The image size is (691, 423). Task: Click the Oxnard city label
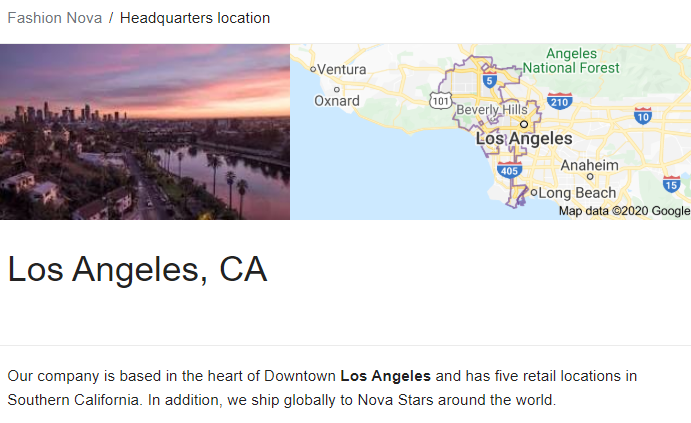[337, 101]
